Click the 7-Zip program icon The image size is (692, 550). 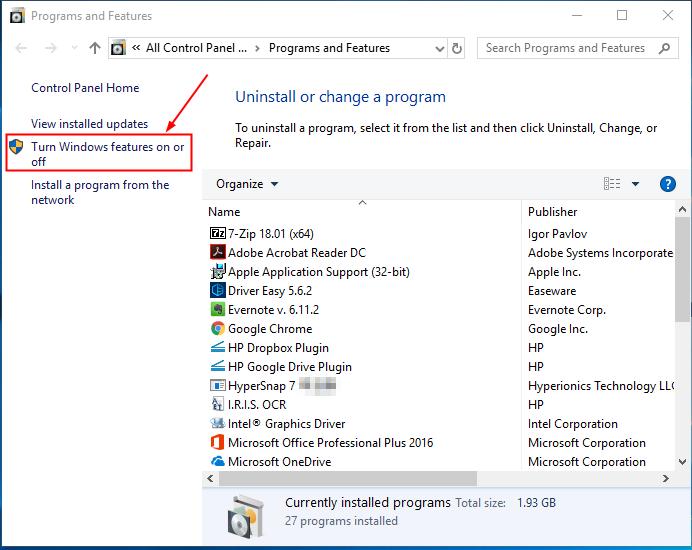tap(218, 234)
